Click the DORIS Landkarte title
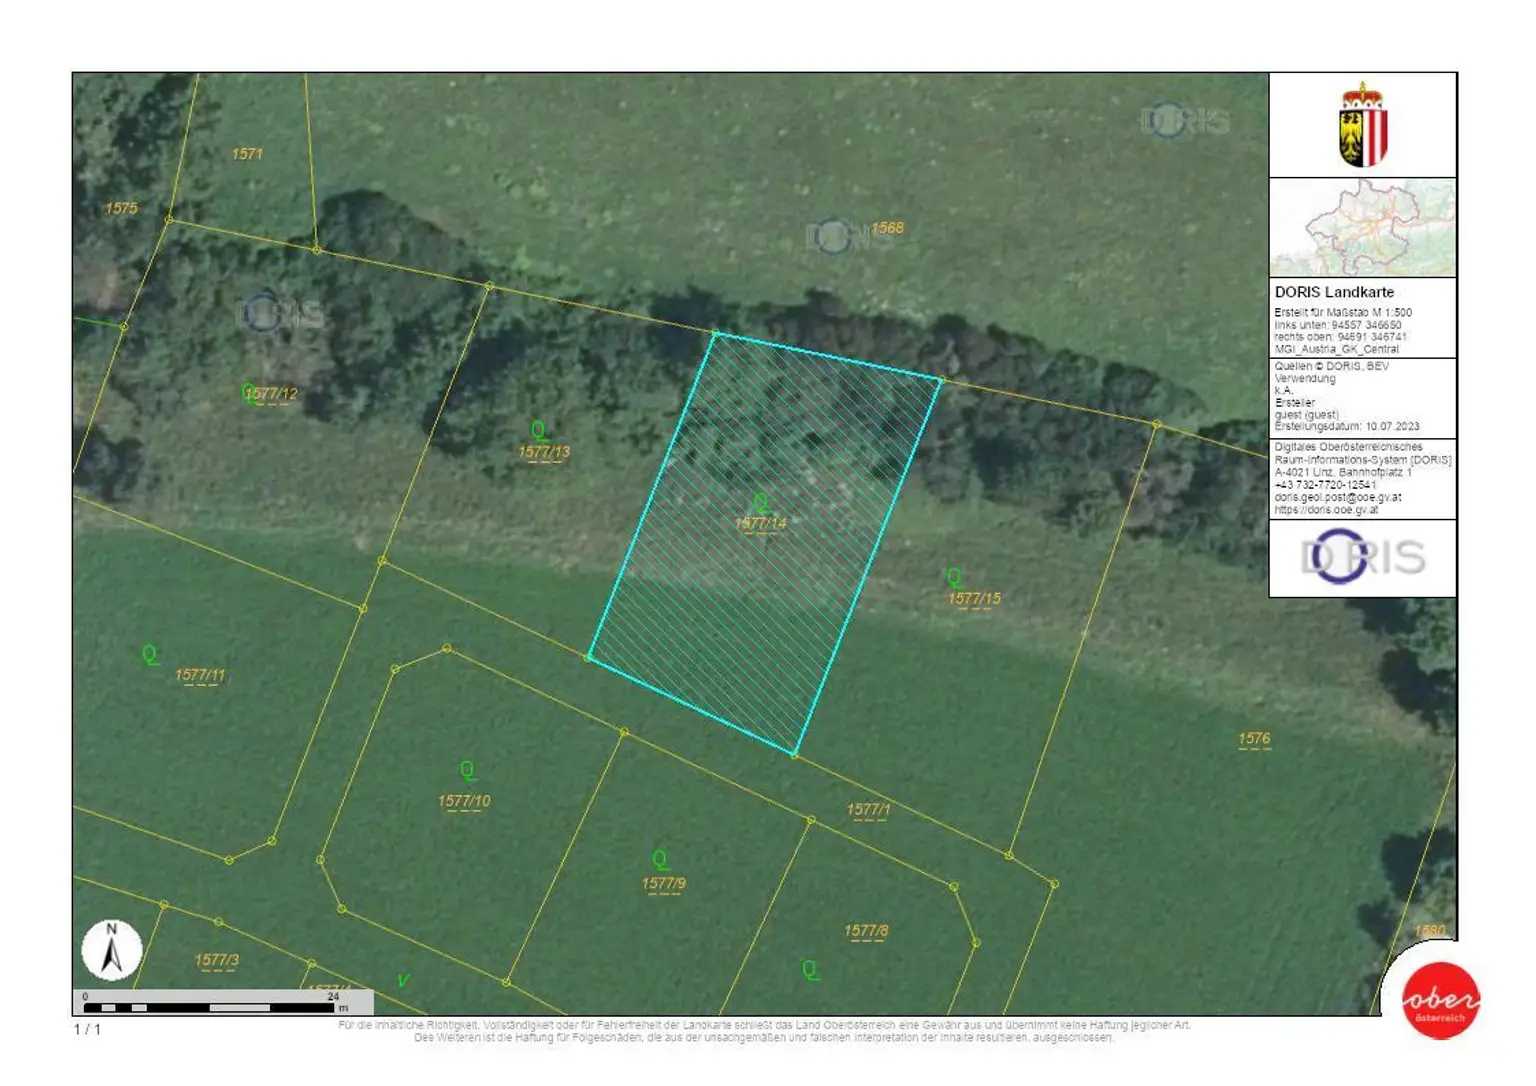1536x1086 pixels. [x=1334, y=292]
